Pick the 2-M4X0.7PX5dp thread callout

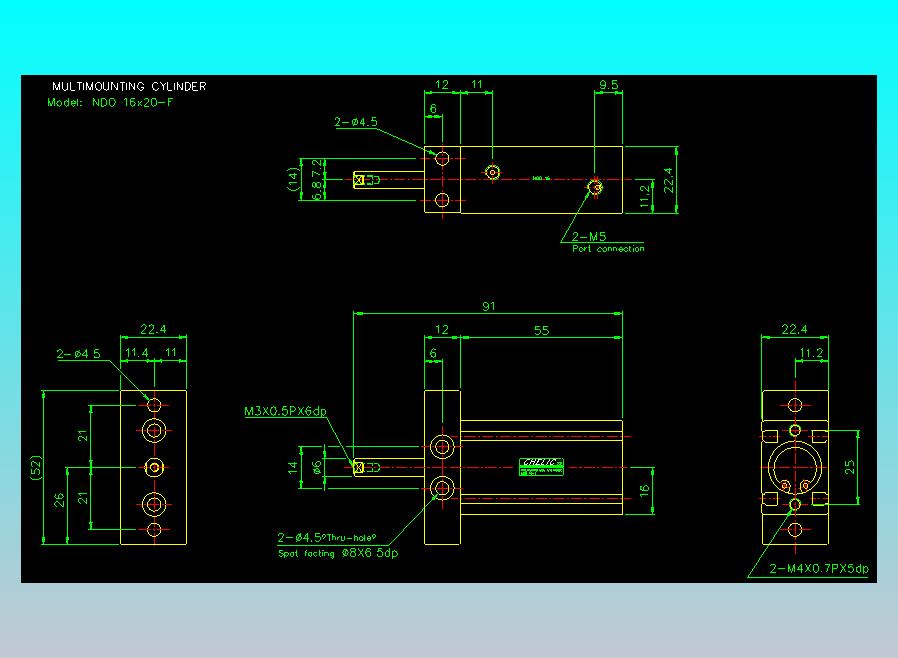(x=819, y=569)
